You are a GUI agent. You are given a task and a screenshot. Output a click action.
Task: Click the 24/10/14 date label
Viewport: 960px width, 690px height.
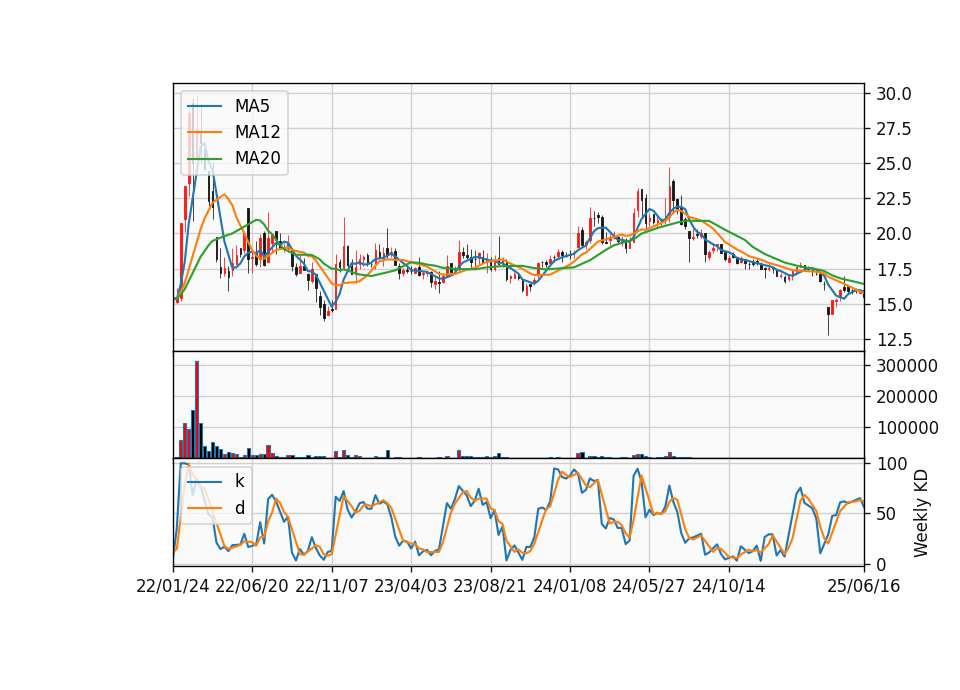pyautogui.click(x=729, y=586)
